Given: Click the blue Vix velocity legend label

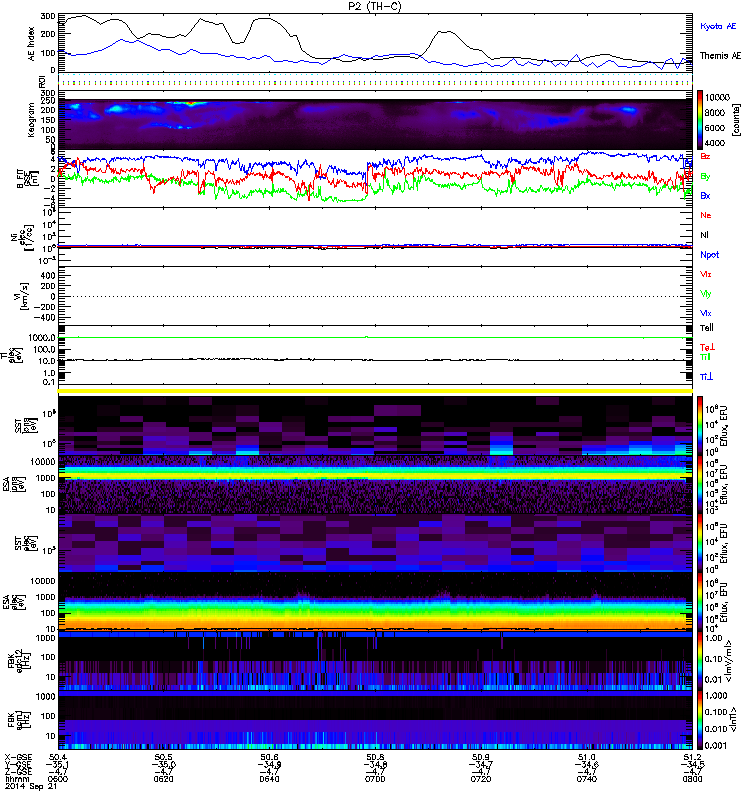Looking at the screenshot, I should (705, 313).
